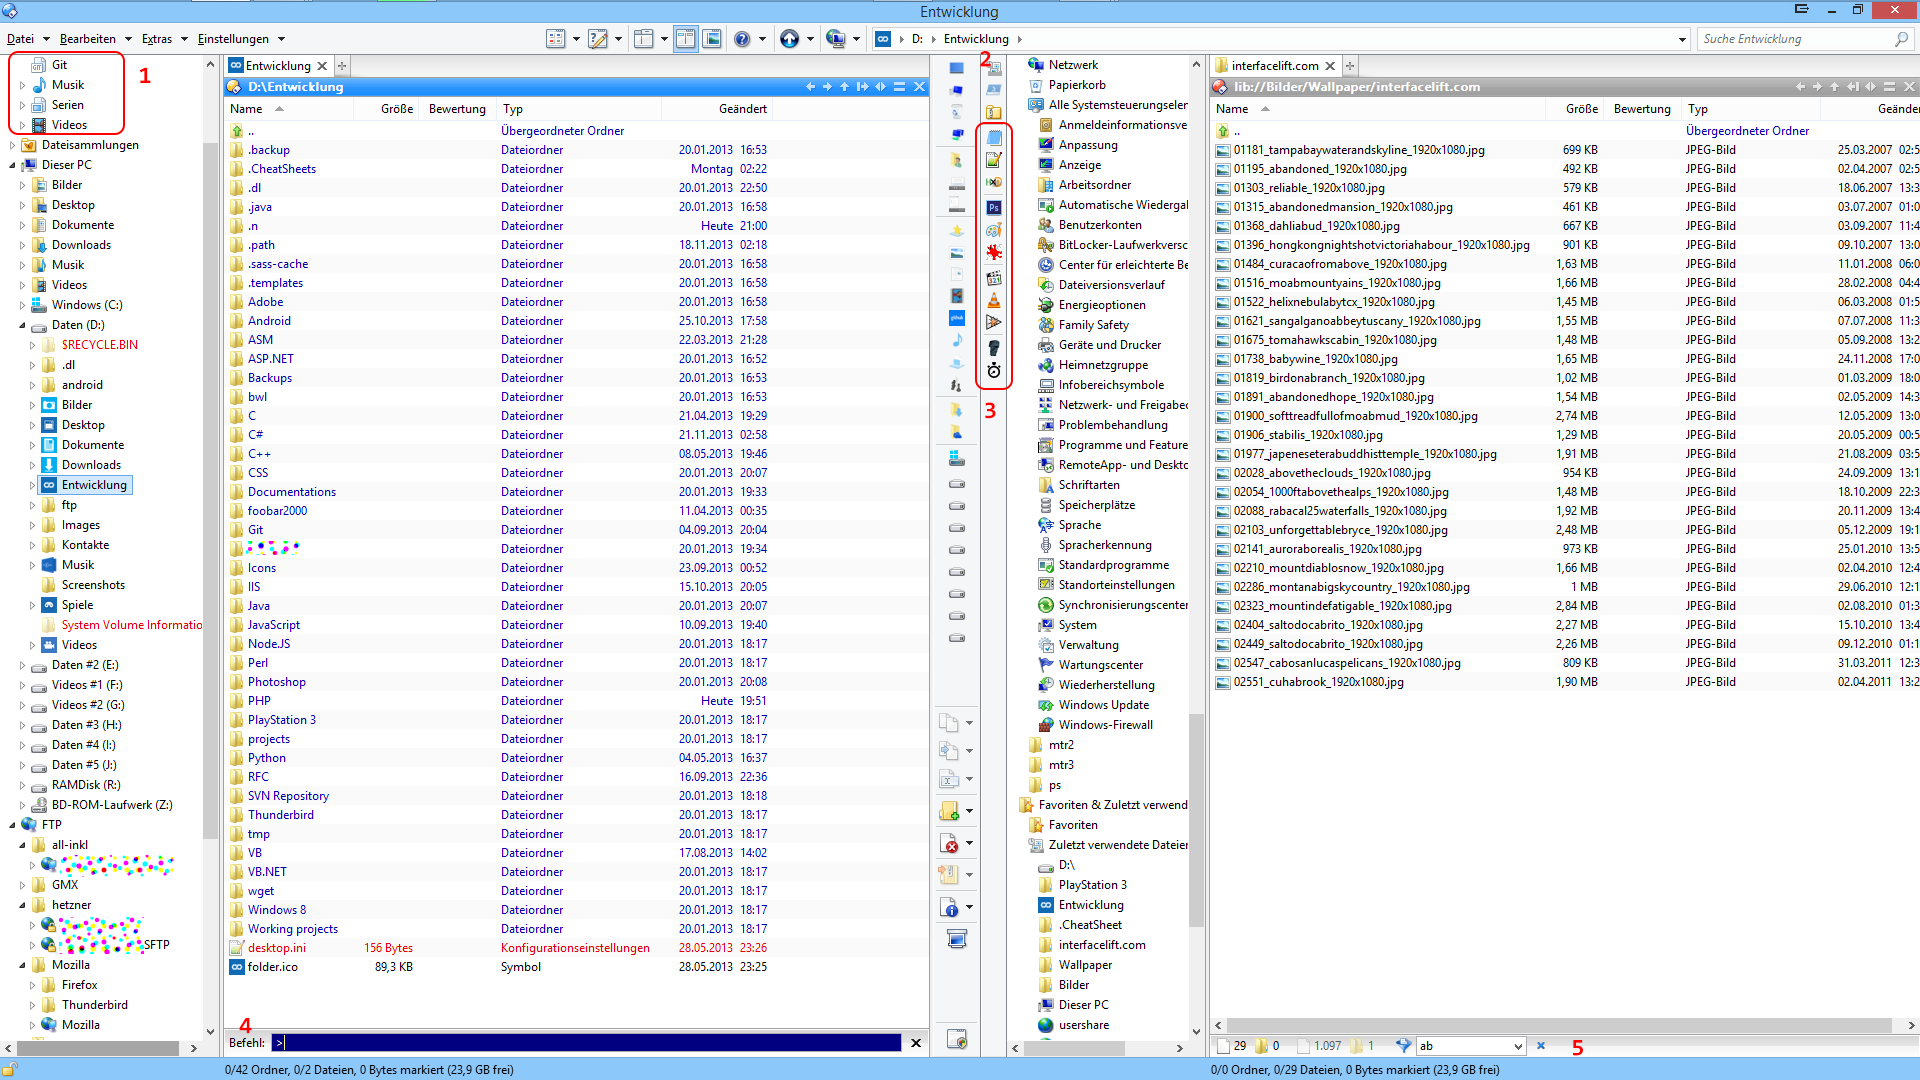Sort left pane by Geändert column header
Image resolution: width=1920 pixels, height=1080 pixels.
742,109
